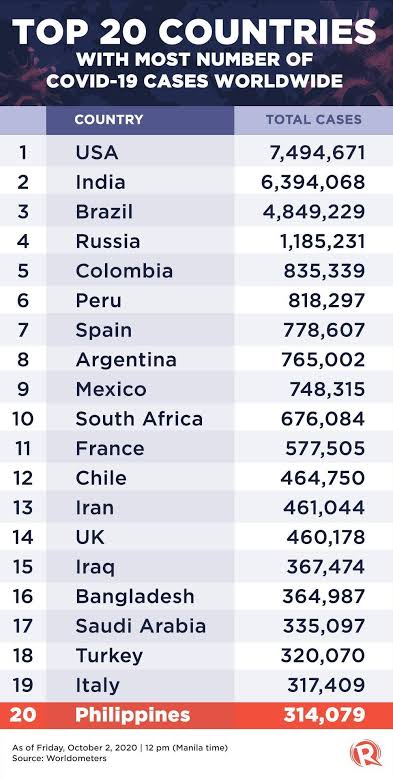Click the Philippines total 314,079
Image resolution: width=393 pixels, height=780 pixels.
tap(324, 715)
